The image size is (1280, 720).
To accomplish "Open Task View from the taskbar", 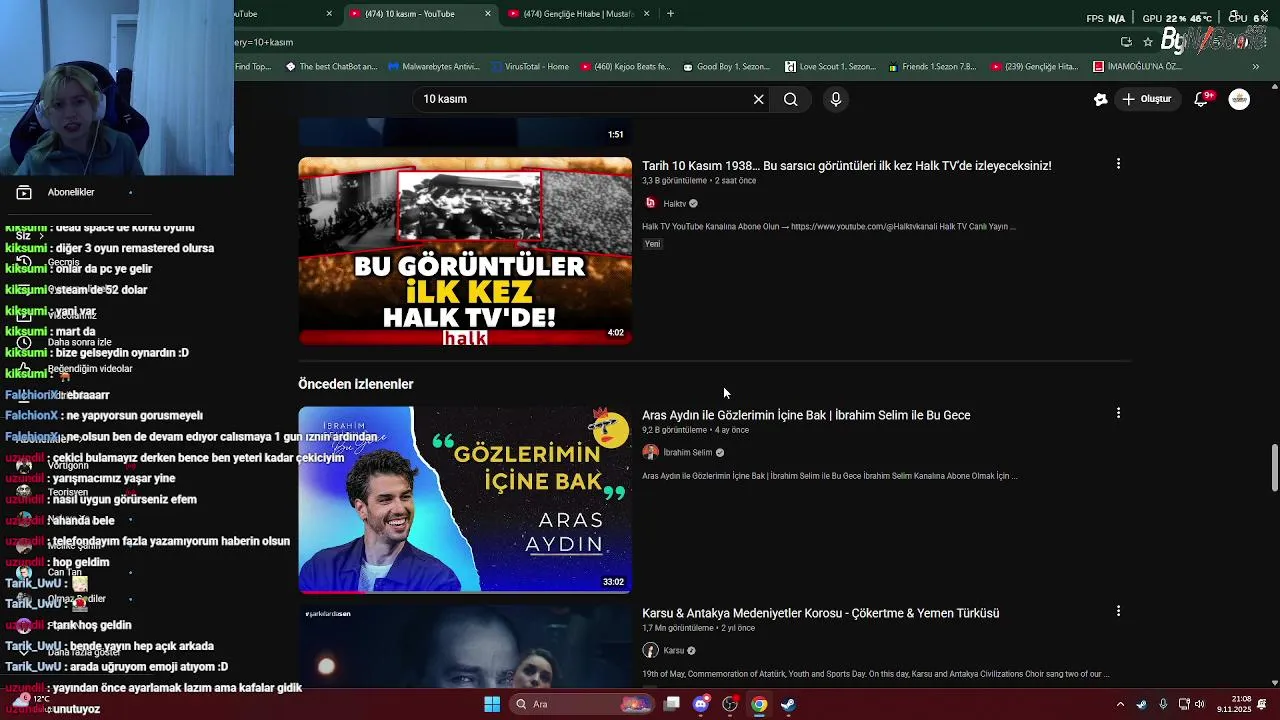I will [672, 704].
